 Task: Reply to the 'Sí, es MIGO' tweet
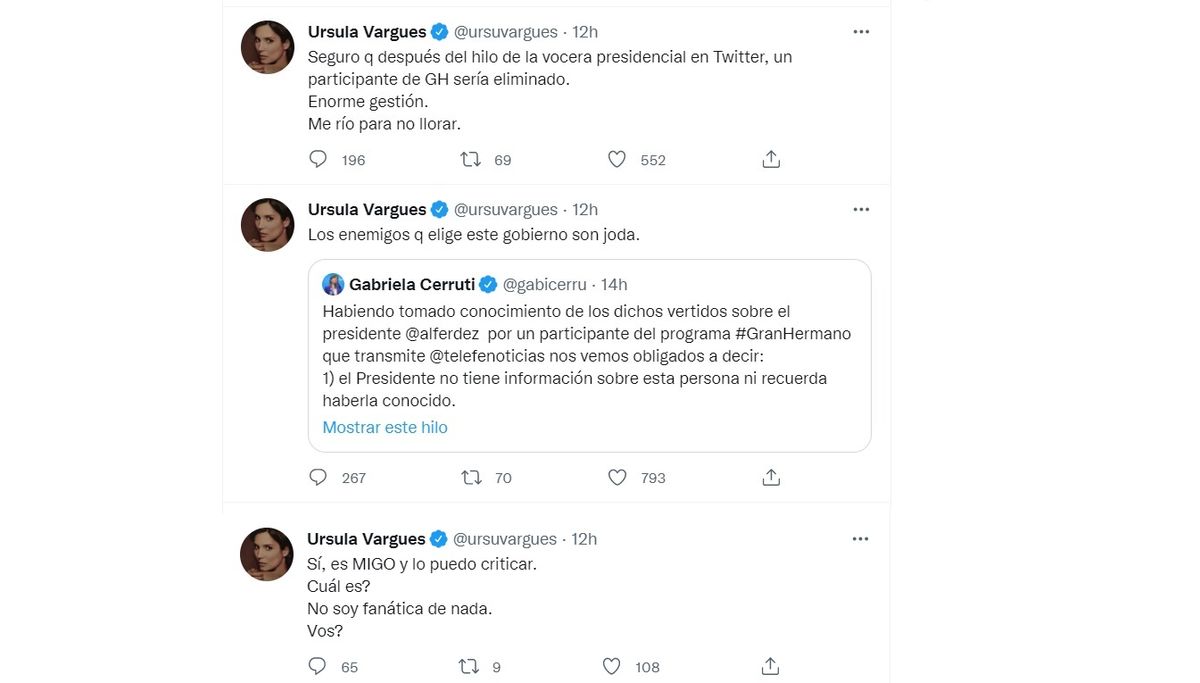point(318,666)
